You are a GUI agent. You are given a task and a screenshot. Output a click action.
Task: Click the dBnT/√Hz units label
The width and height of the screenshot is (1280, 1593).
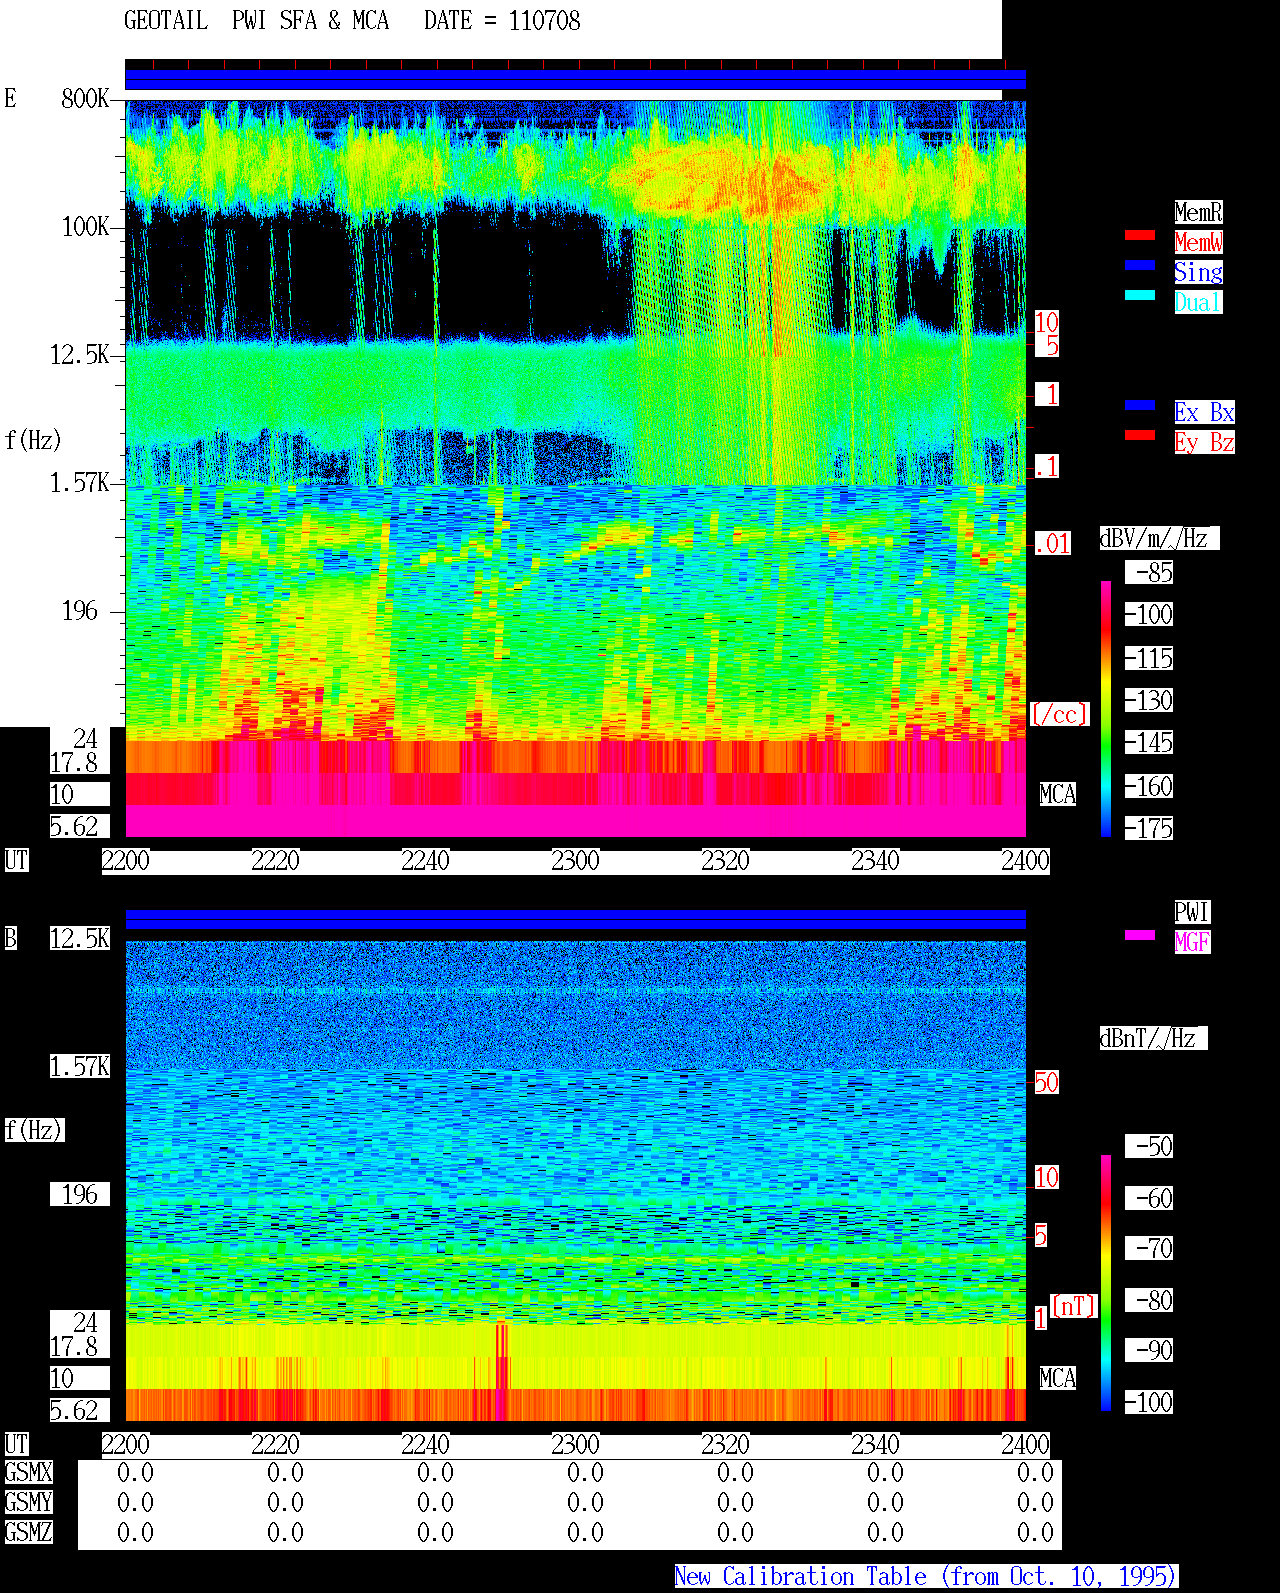[1153, 1039]
